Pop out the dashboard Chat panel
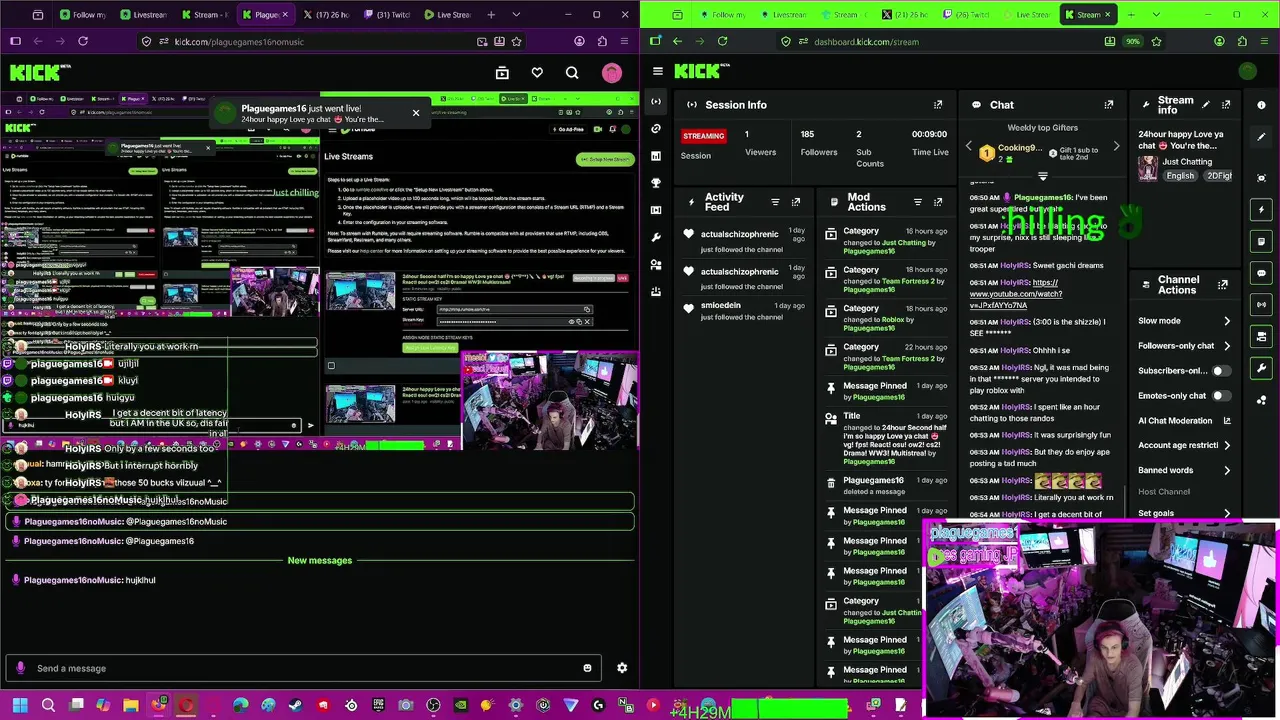 (x=1108, y=104)
